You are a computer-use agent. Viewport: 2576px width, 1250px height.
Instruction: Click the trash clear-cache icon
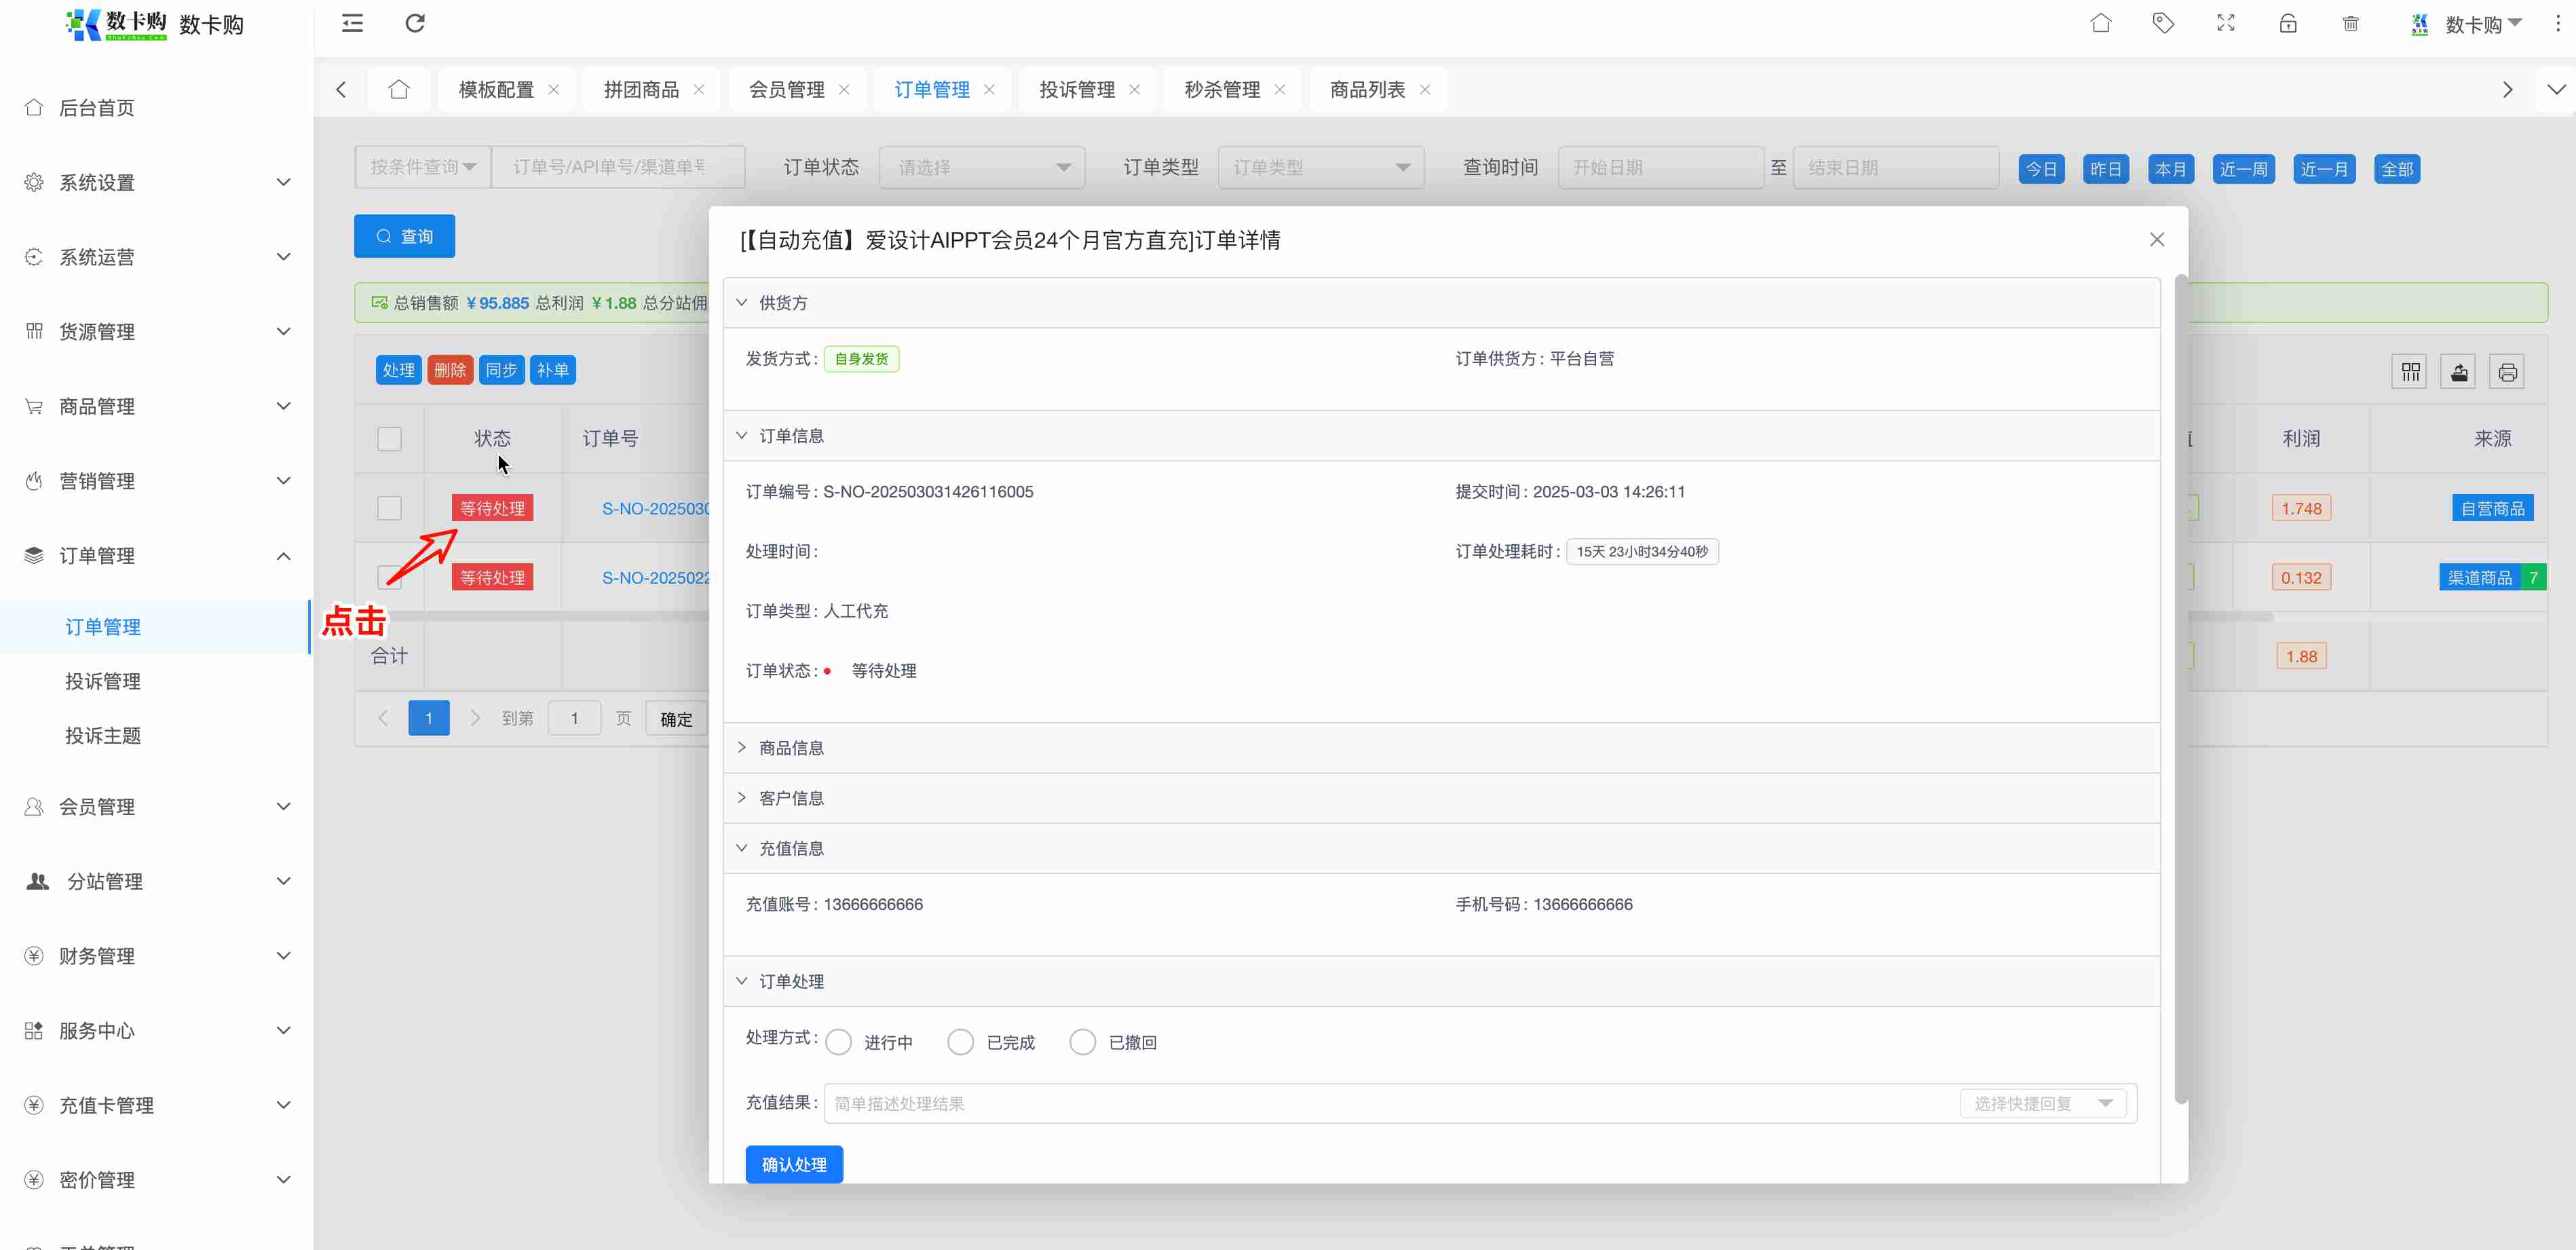point(2350,23)
